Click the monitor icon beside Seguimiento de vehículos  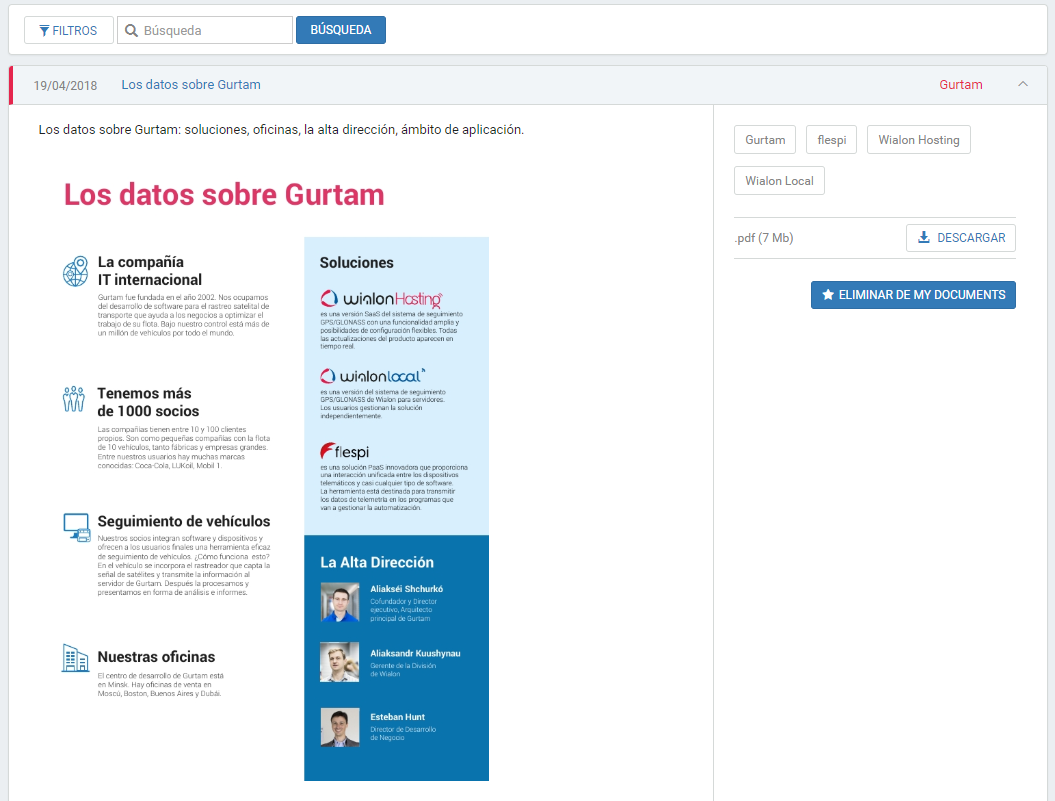[x=76, y=527]
